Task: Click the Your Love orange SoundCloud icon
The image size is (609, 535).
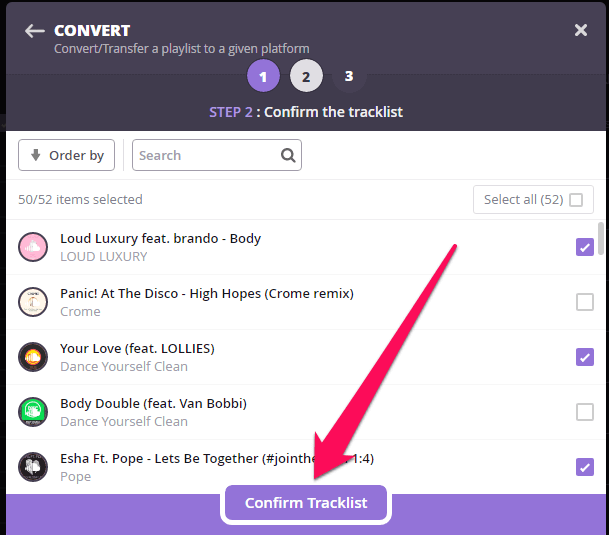Action: click(33, 357)
